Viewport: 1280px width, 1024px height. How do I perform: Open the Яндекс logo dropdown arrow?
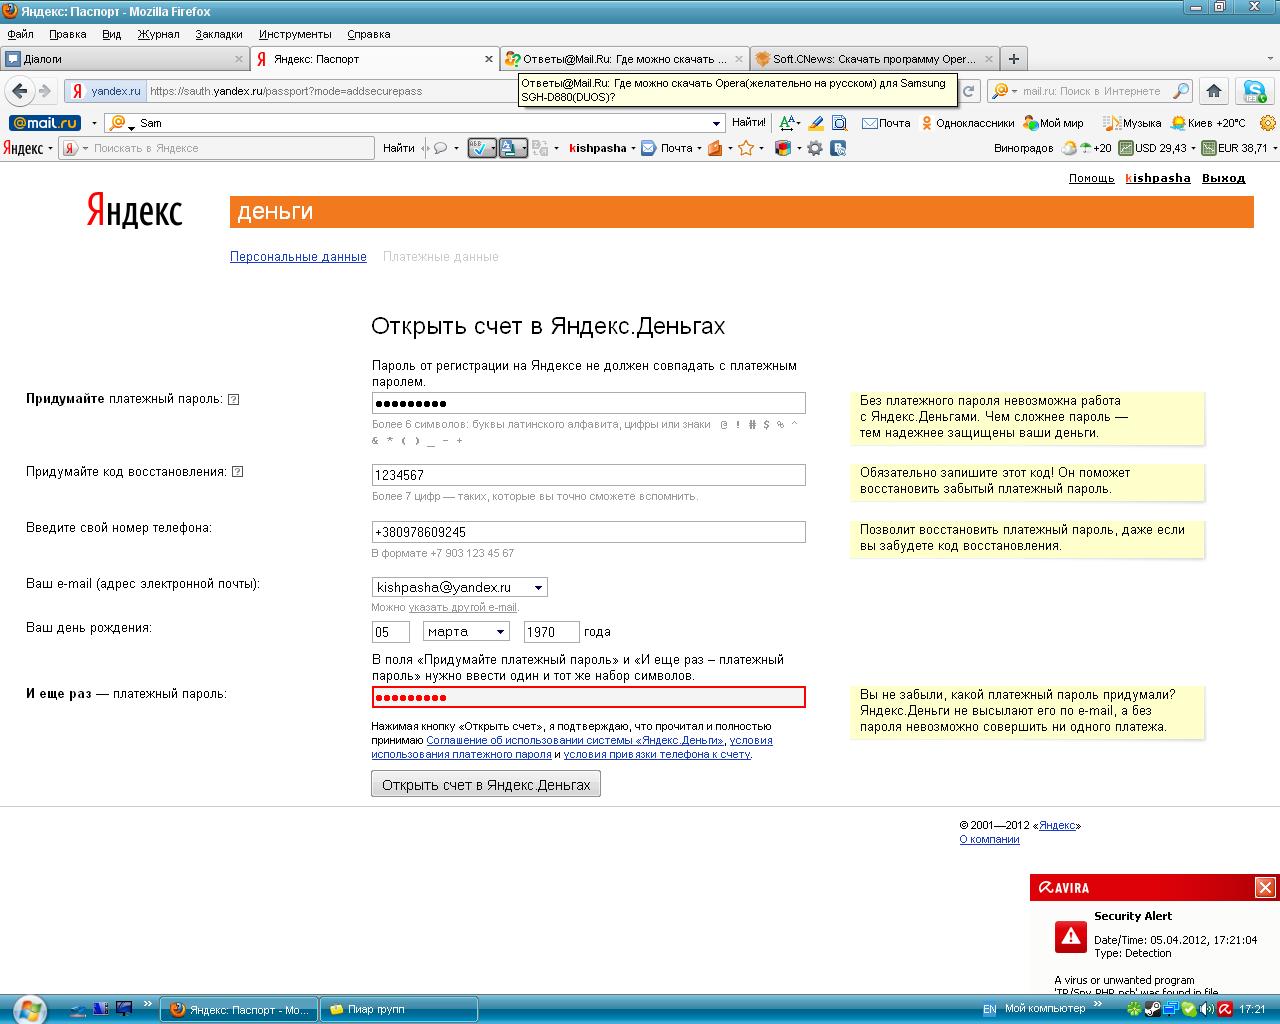click(x=51, y=149)
